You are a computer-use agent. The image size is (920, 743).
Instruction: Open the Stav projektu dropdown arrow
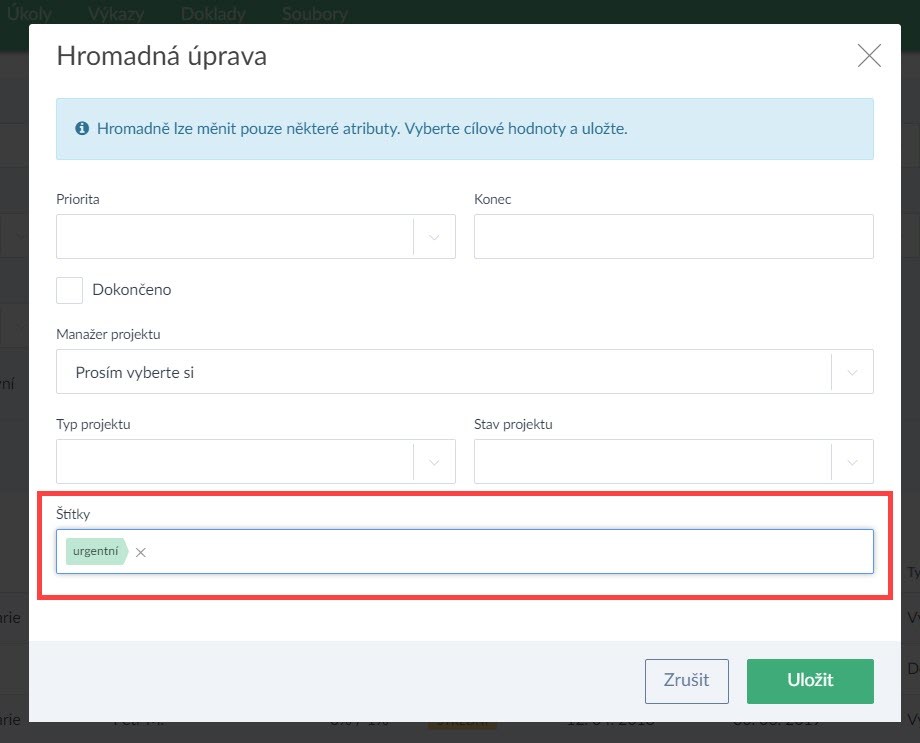[852, 462]
